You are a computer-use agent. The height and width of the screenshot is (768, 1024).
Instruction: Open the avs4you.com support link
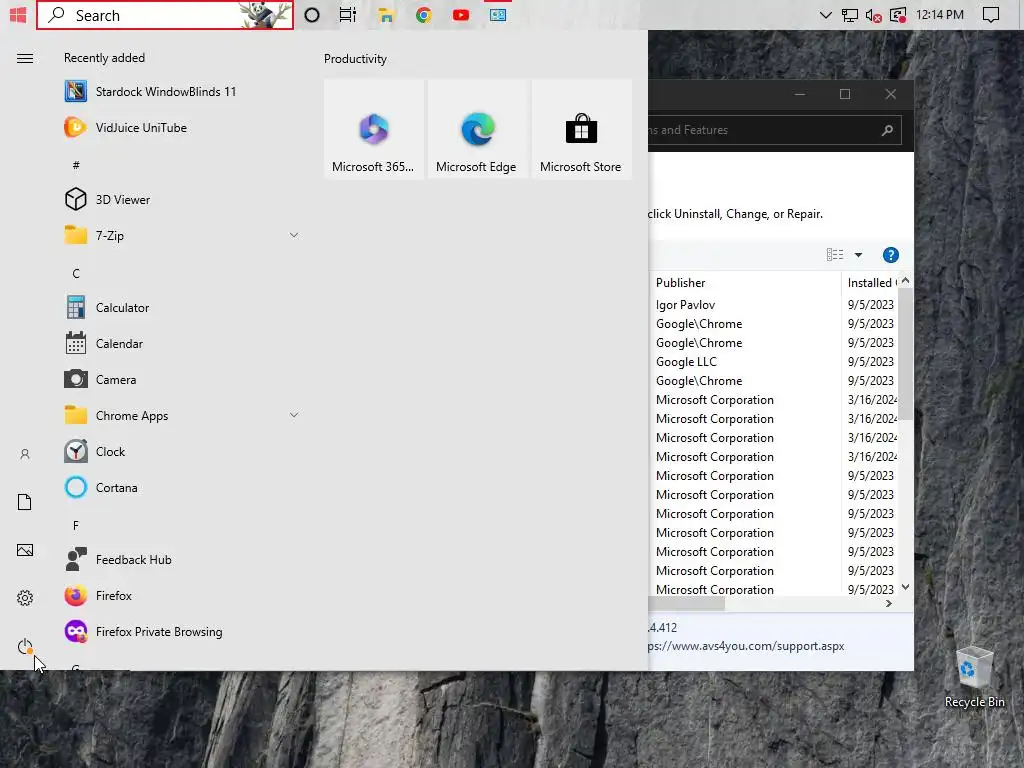pos(746,646)
